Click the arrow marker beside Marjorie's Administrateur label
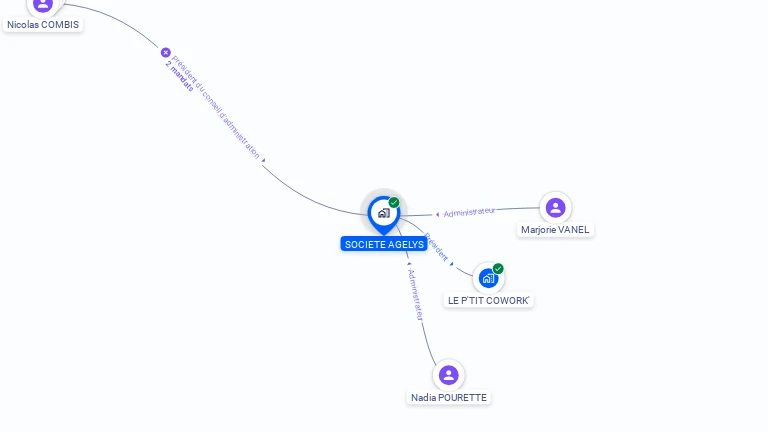 (437, 215)
